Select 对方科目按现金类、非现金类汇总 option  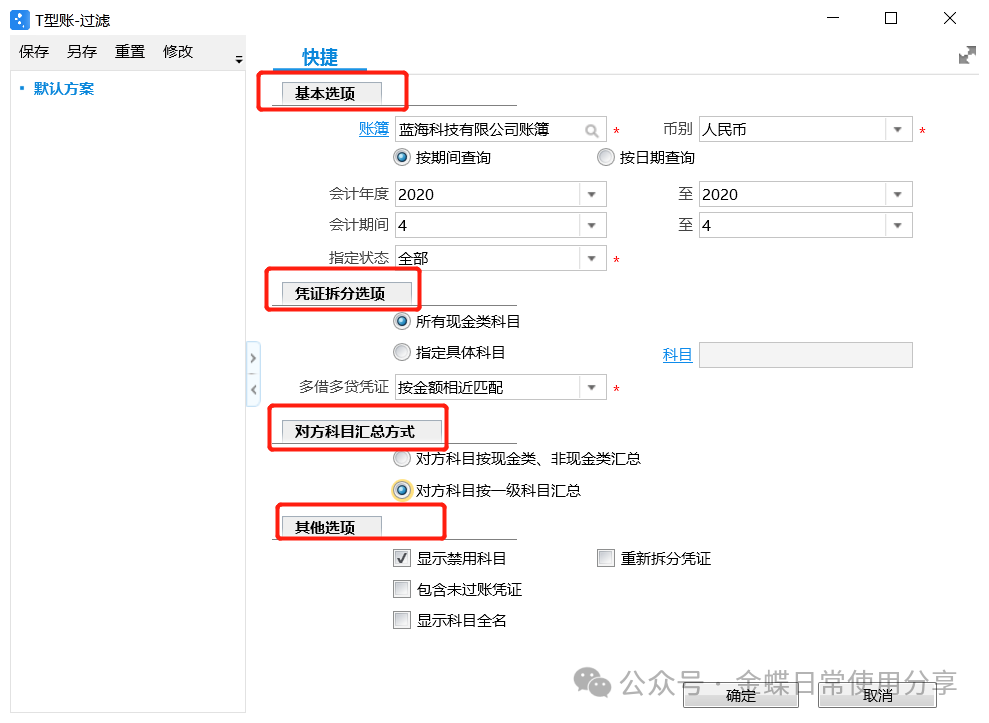click(x=403, y=459)
